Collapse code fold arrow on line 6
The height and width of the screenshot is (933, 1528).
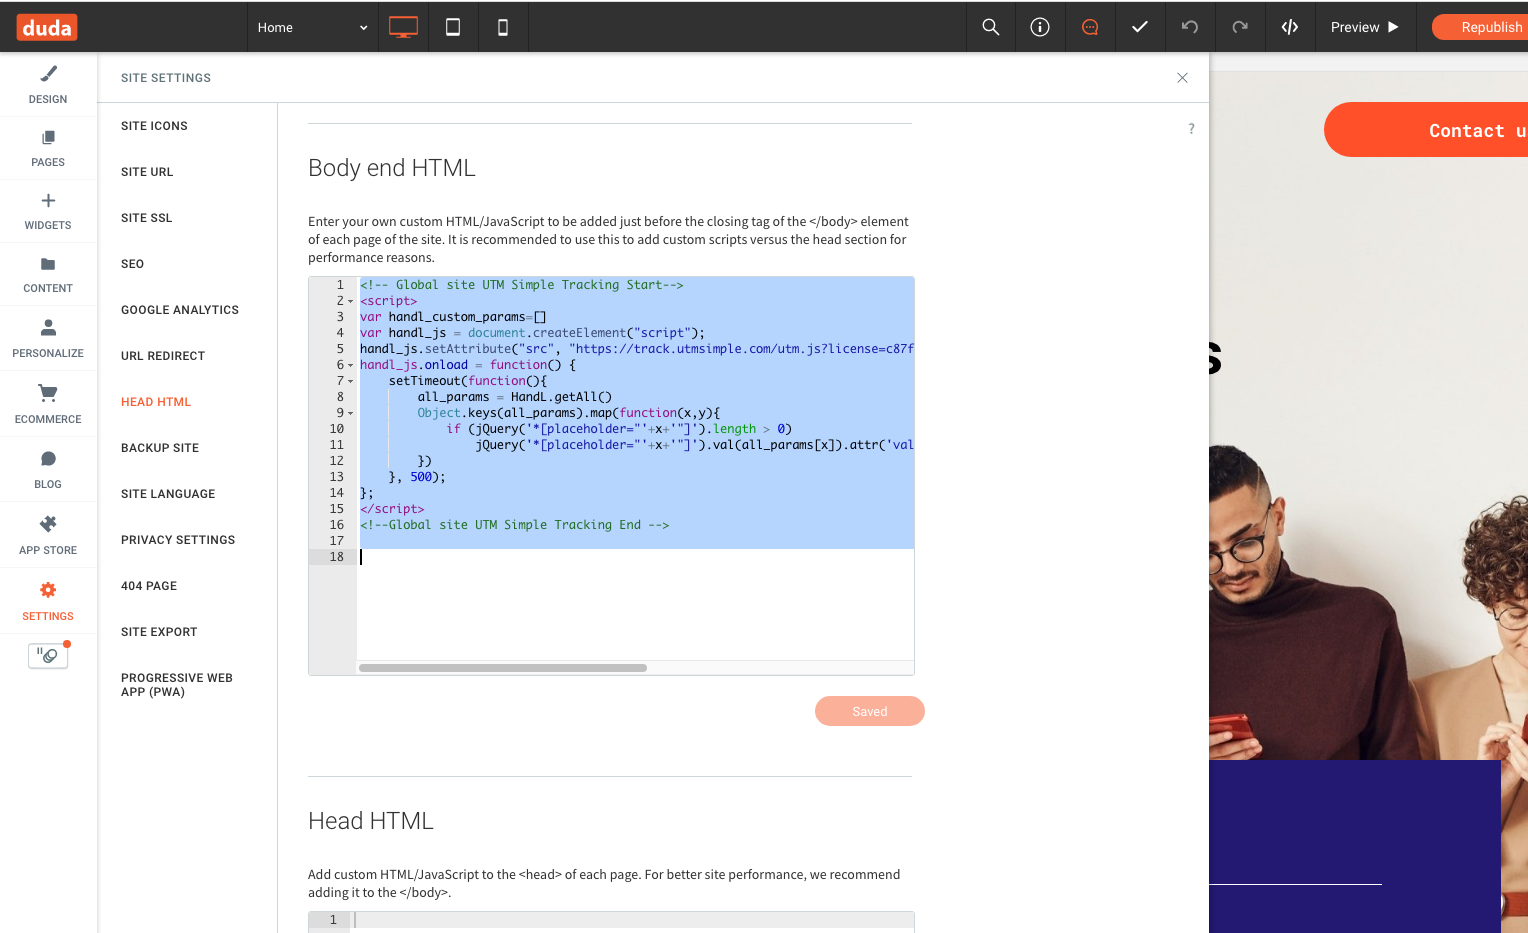[x=351, y=365]
